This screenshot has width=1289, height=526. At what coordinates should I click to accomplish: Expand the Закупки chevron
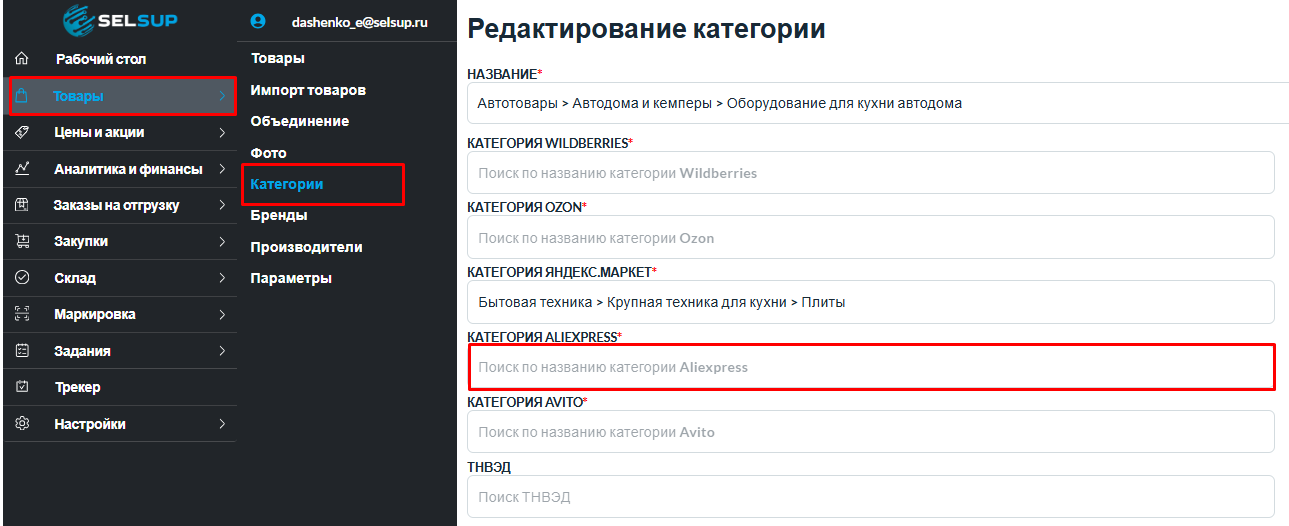(x=221, y=241)
